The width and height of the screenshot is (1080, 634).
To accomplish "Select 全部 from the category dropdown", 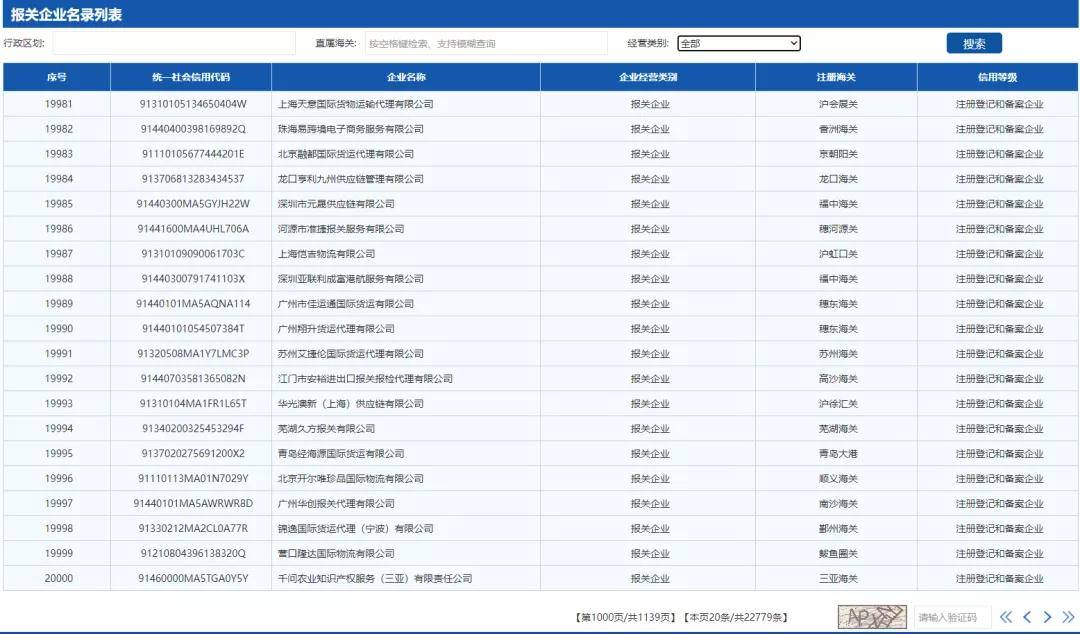I will pyautogui.click(x=720, y=43).
